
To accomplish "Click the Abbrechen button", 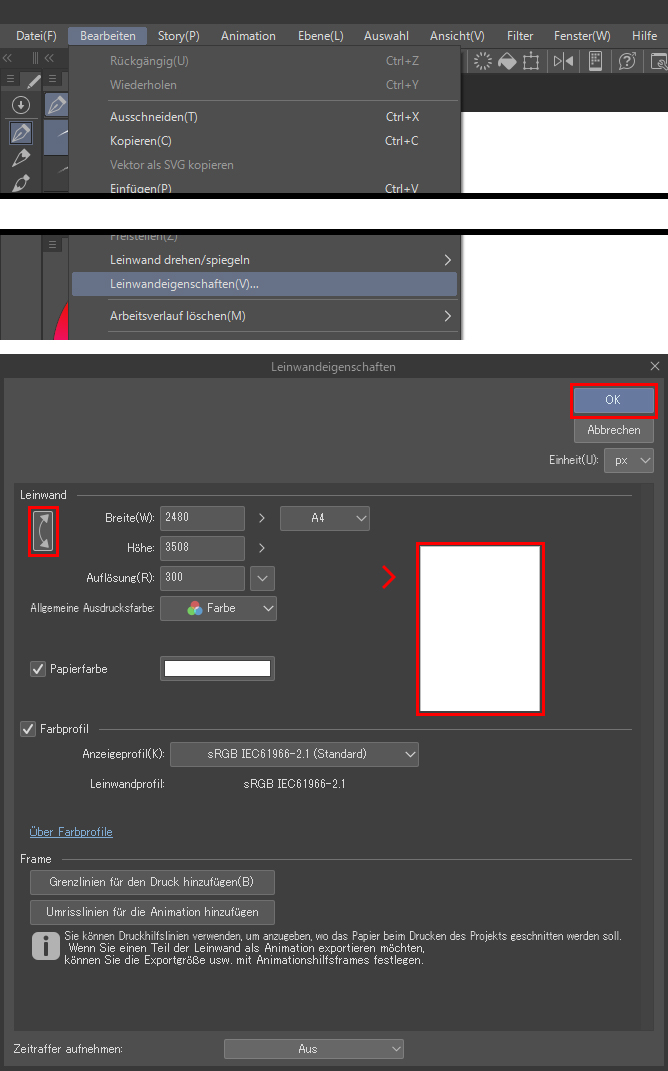I will (x=613, y=430).
